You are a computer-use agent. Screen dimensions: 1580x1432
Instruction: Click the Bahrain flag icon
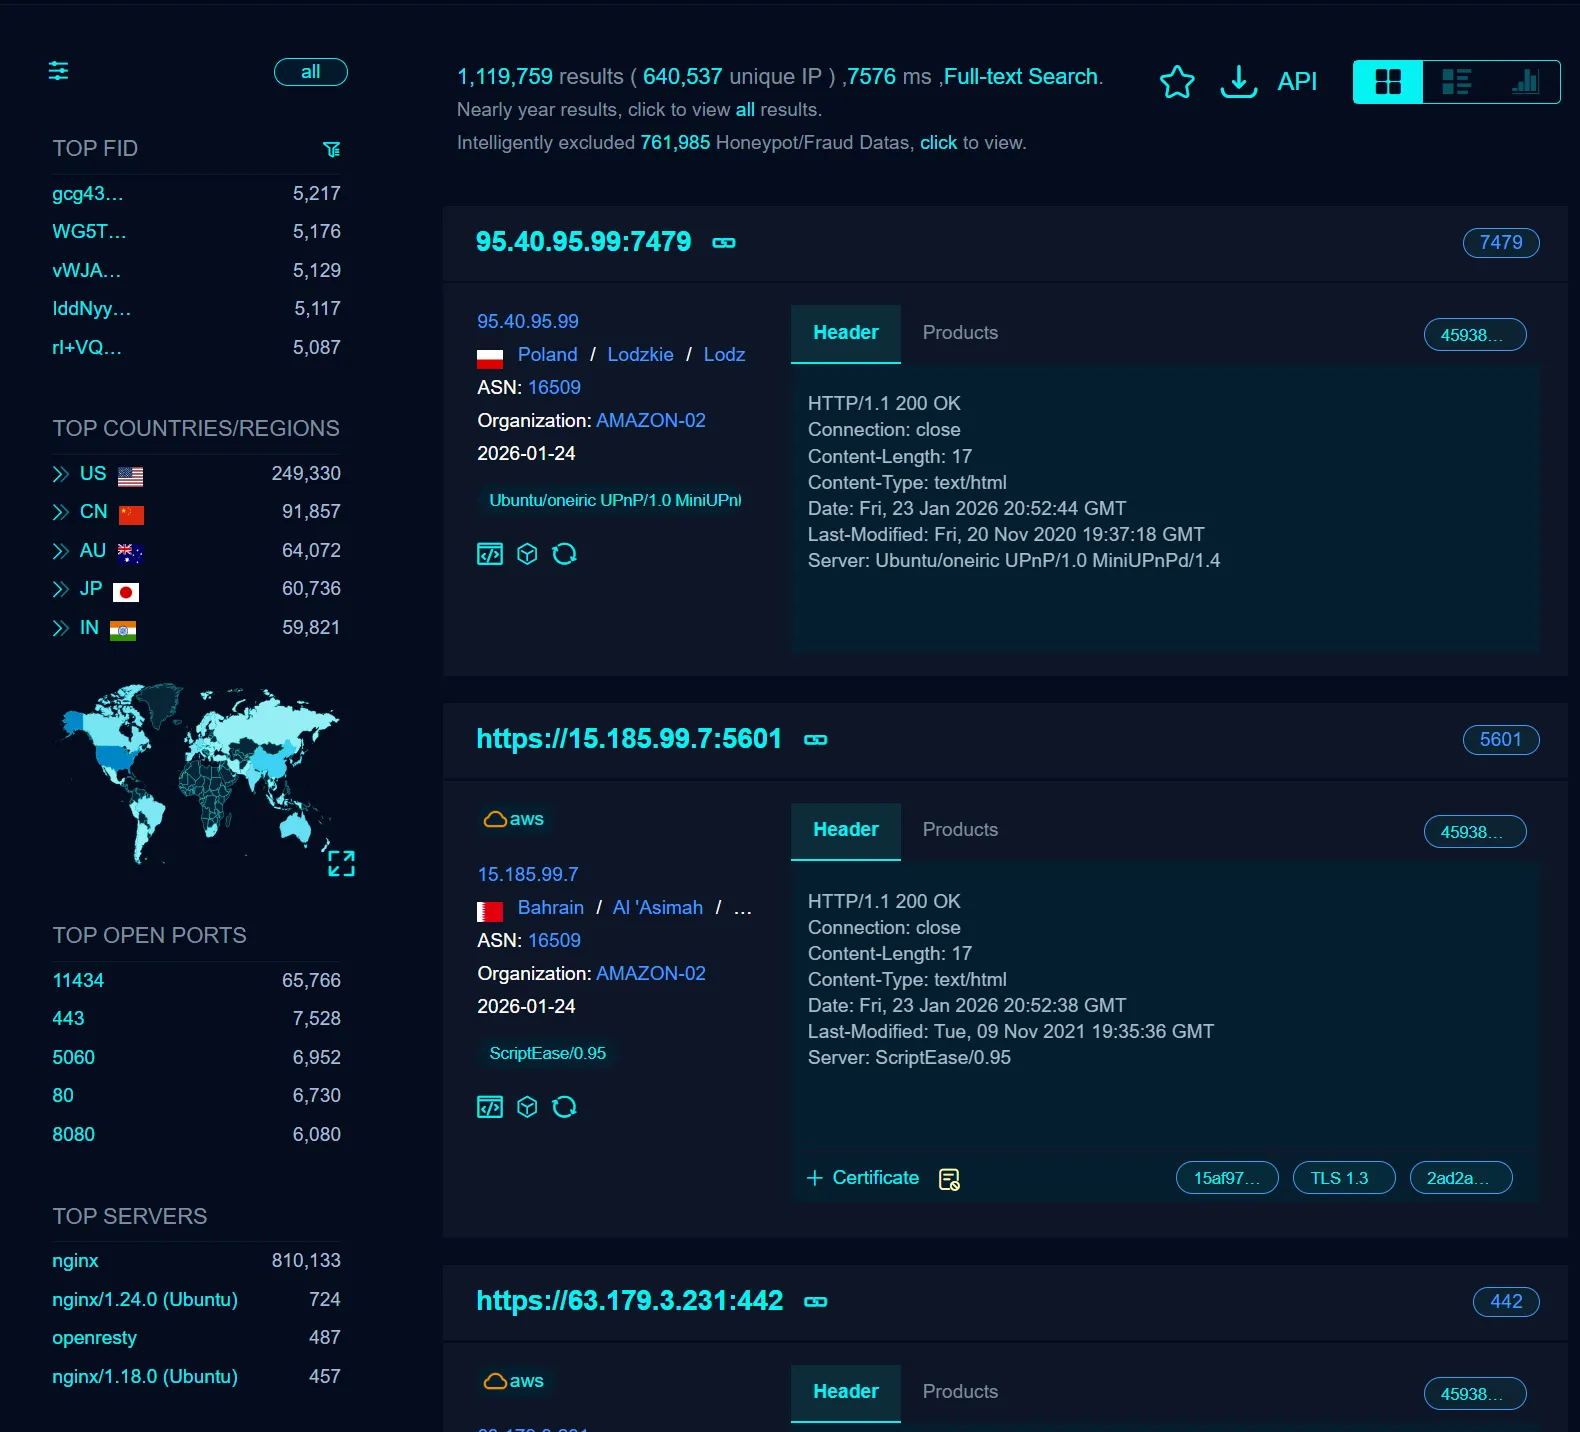tap(490, 910)
